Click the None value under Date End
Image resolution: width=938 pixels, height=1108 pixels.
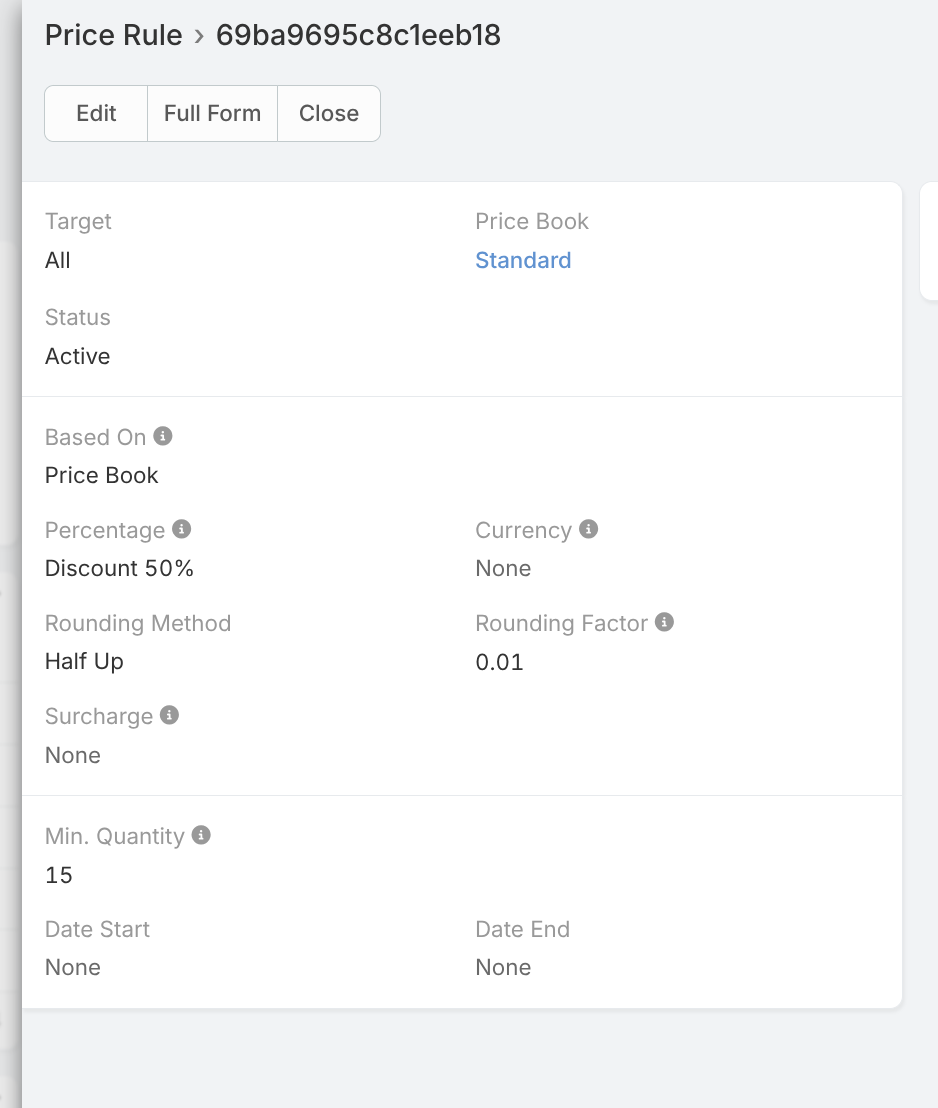tap(503, 967)
